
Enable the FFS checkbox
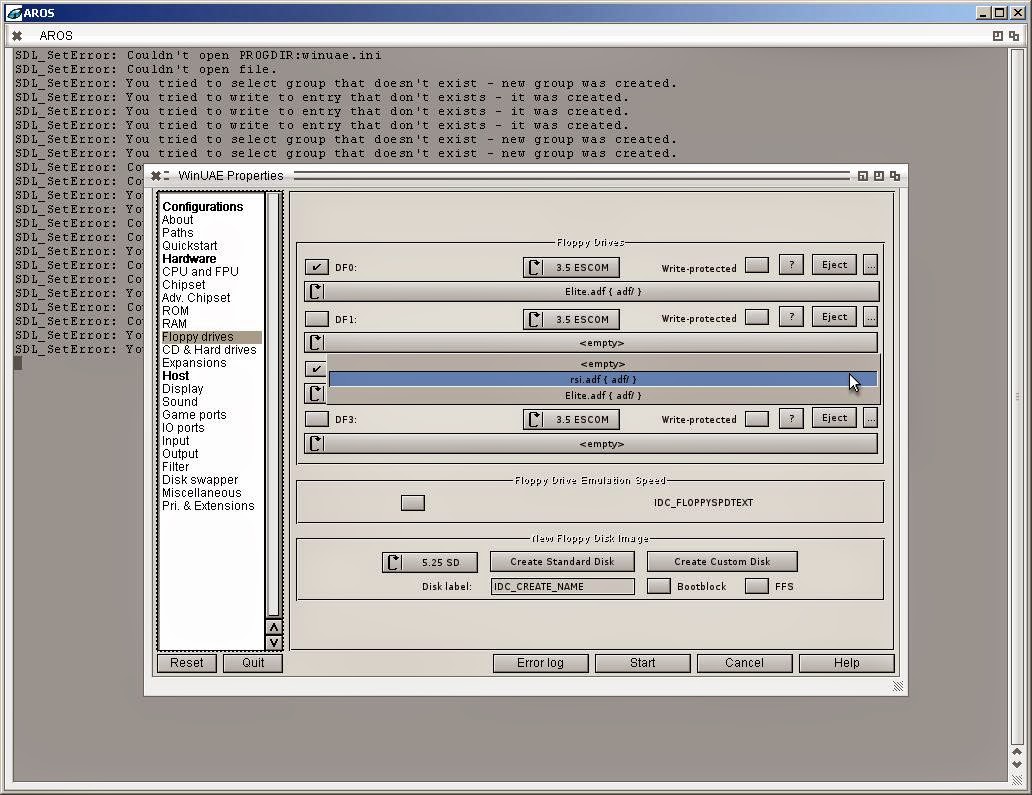point(757,586)
